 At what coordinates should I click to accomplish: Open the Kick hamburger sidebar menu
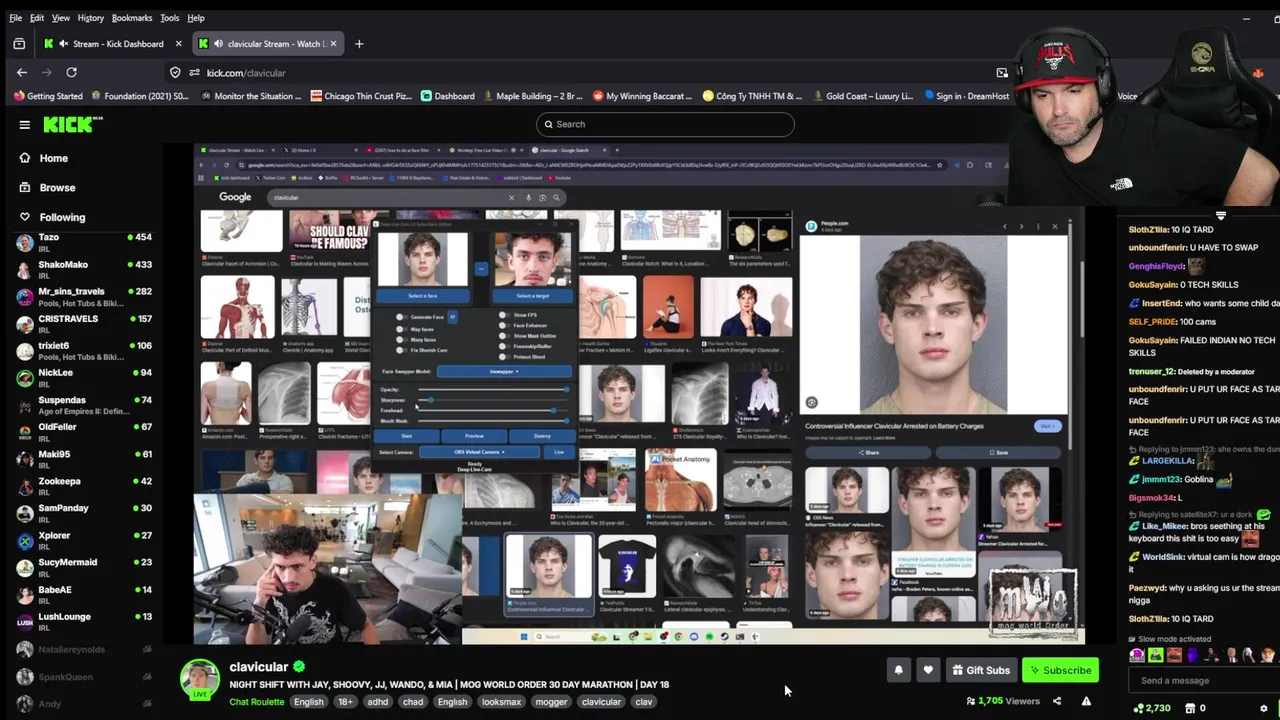click(x=24, y=124)
